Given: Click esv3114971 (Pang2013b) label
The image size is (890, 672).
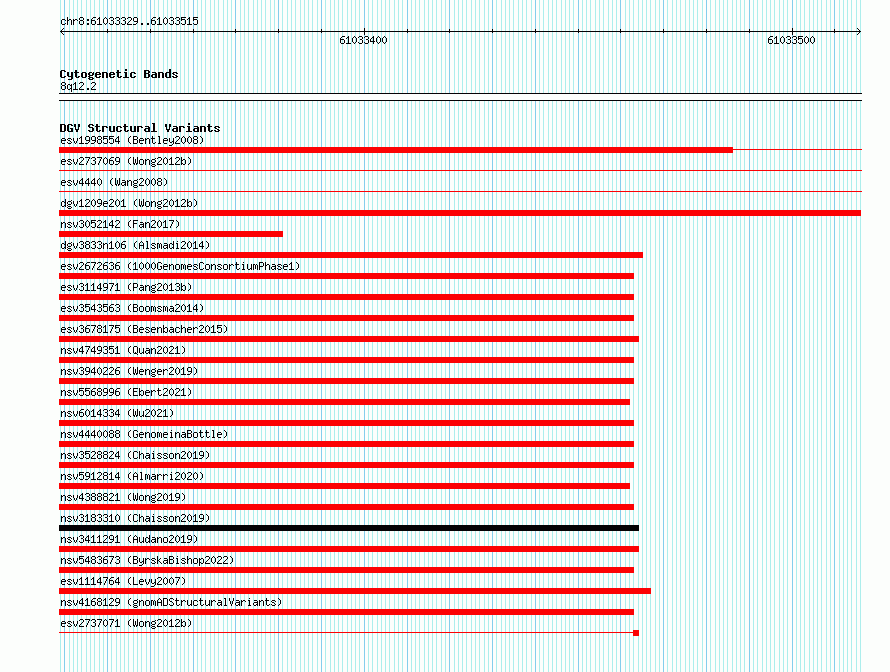Looking at the screenshot, I should 126,287.
